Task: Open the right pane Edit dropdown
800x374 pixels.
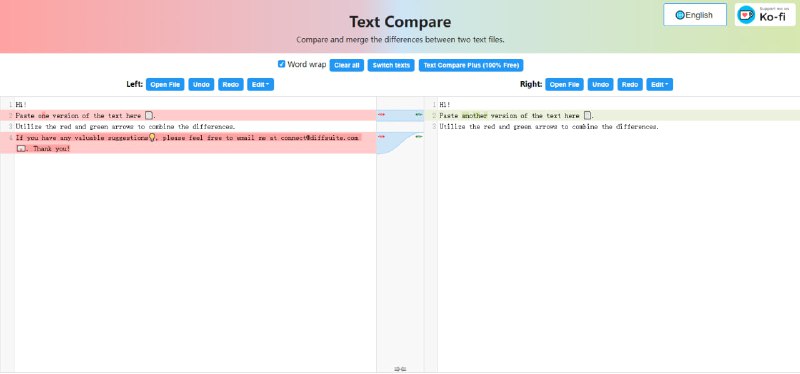Action: tap(659, 85)
